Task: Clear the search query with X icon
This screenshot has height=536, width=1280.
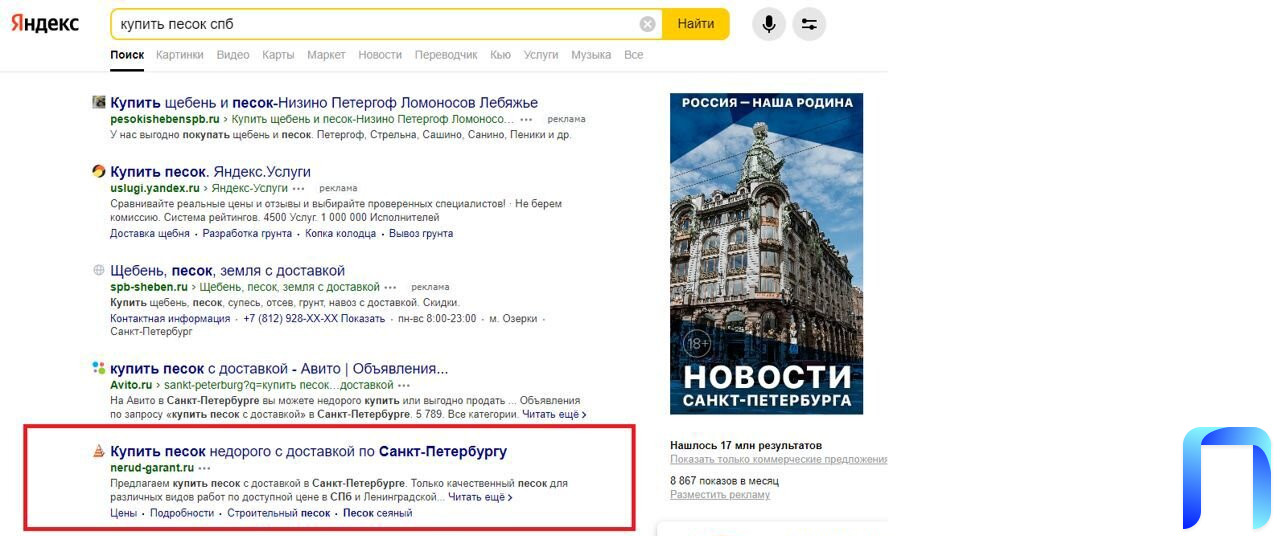Action: click(648, 24)
